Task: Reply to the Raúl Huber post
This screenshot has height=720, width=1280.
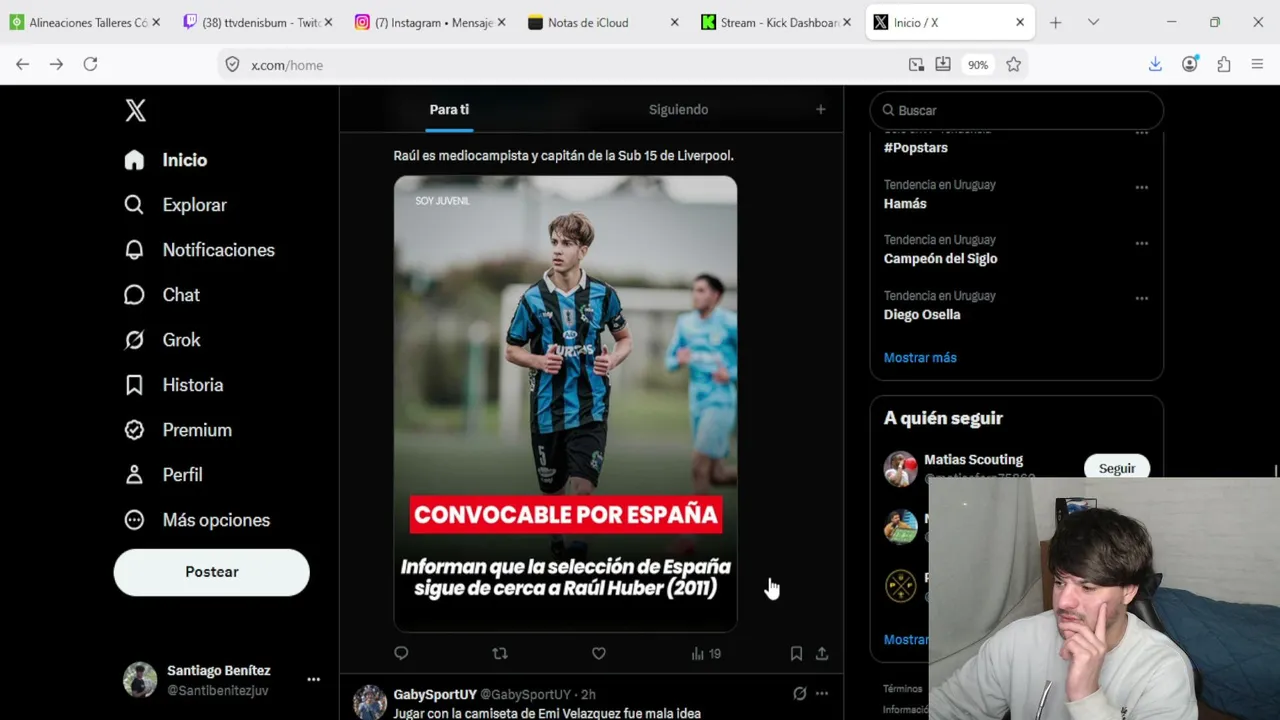Action: 401,653
